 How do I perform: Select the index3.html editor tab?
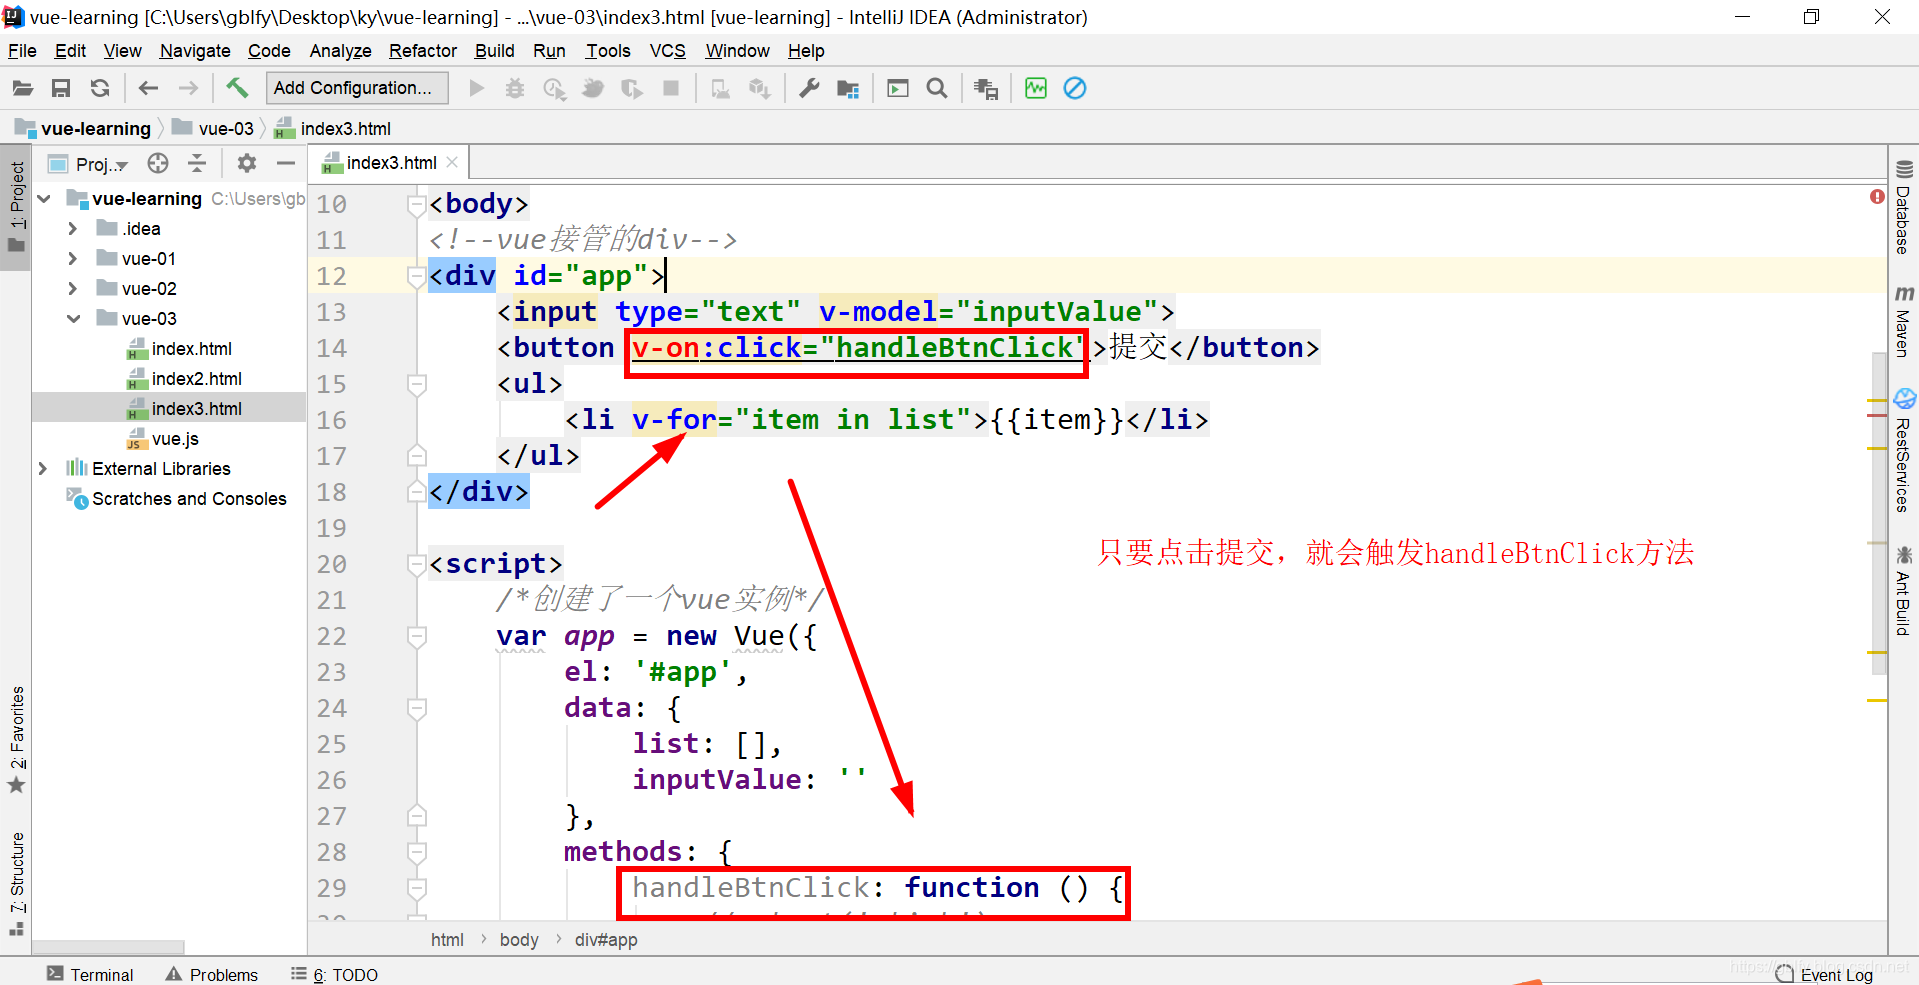390,162
